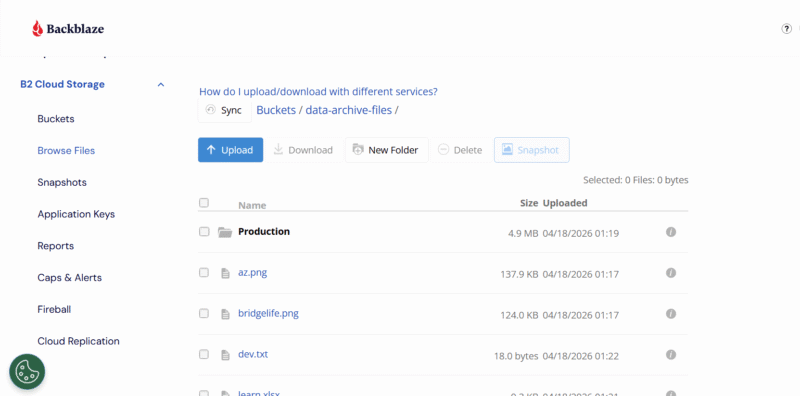Collapse the B2 Cloud Storage section chevron
Viewport: 800px width, 396px height.
[161, 85]
